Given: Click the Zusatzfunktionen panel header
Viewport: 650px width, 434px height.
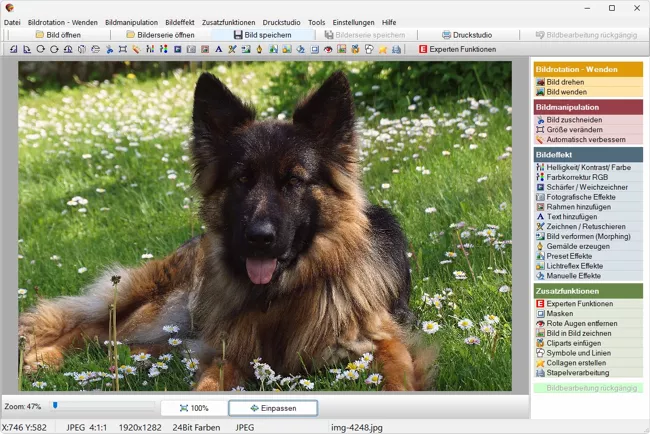Looking at the screenshot, I should pos(588,291).
